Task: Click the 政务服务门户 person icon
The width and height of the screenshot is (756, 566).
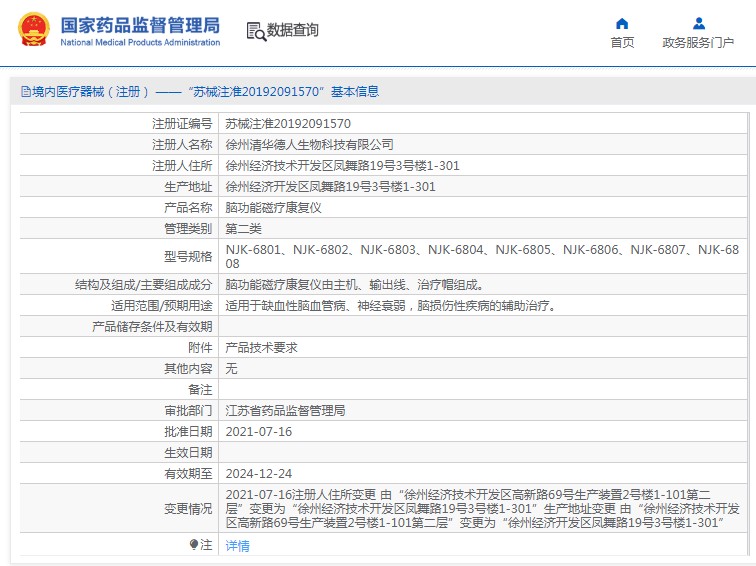Action: pyautogui.click(x=698, y=23)
